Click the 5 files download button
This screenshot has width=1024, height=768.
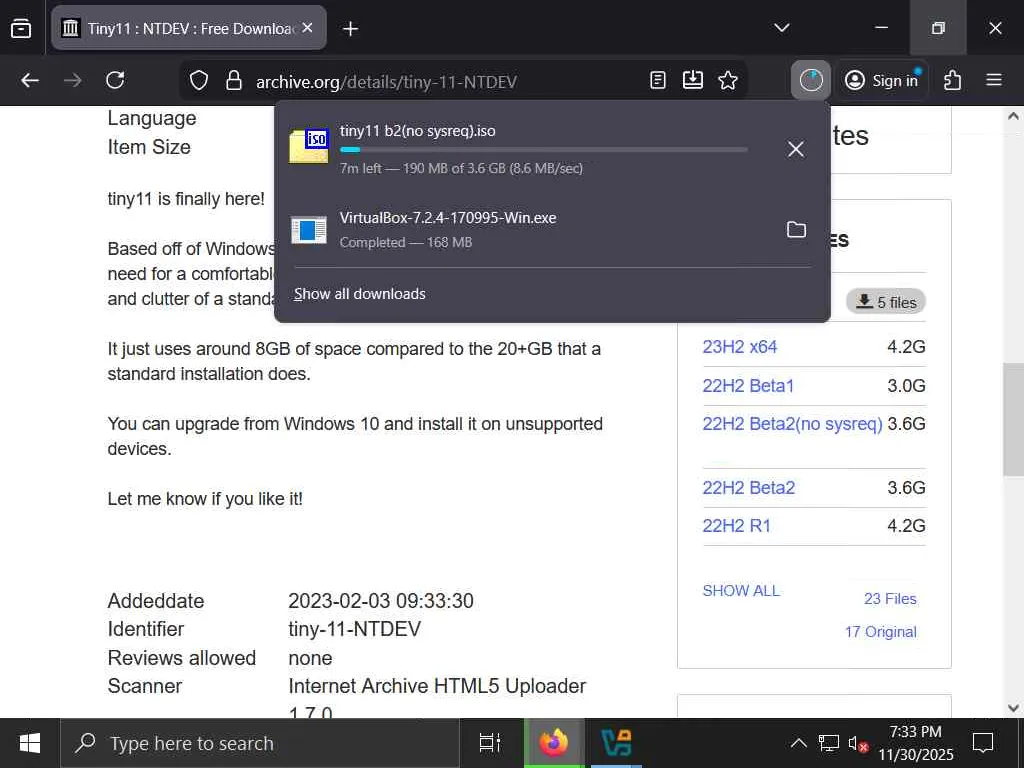[x=886, y=302]
